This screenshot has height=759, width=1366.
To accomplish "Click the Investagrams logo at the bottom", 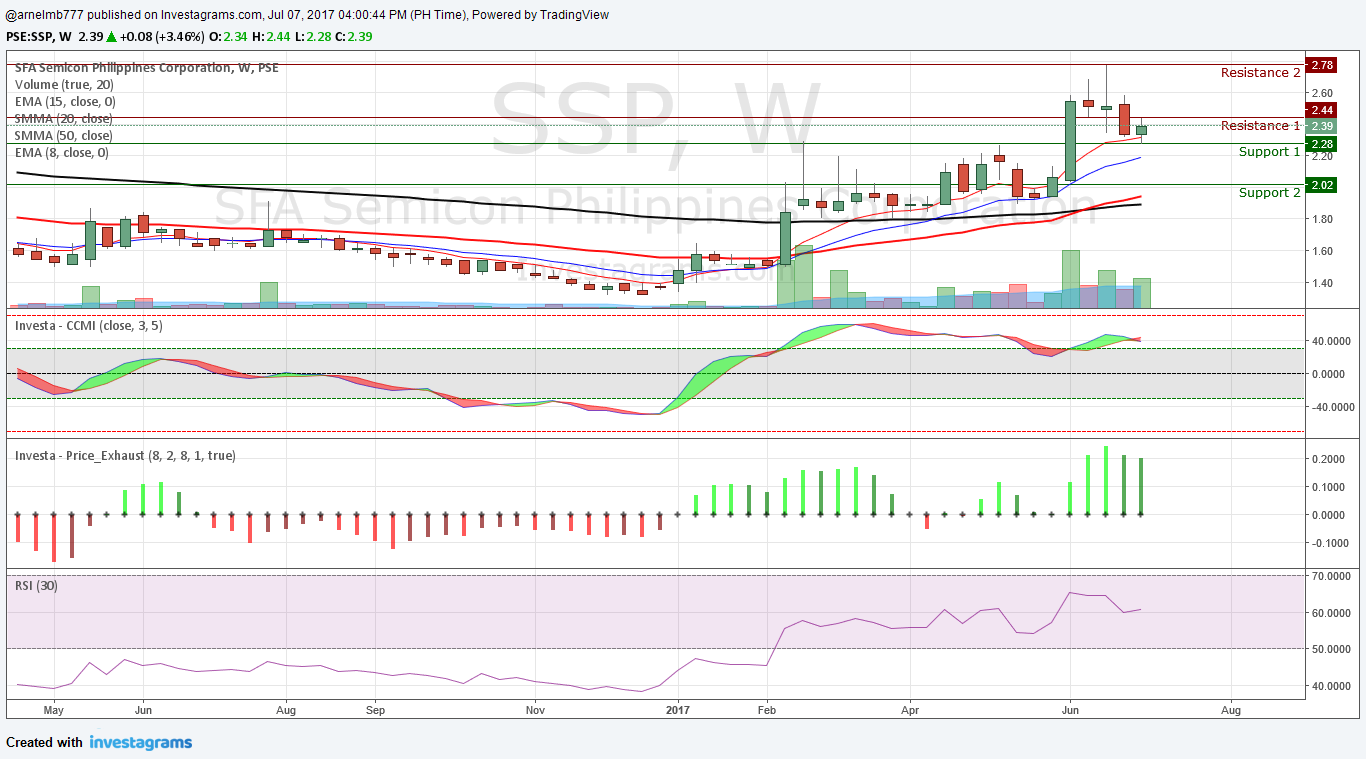I will [x=140, y=742].
